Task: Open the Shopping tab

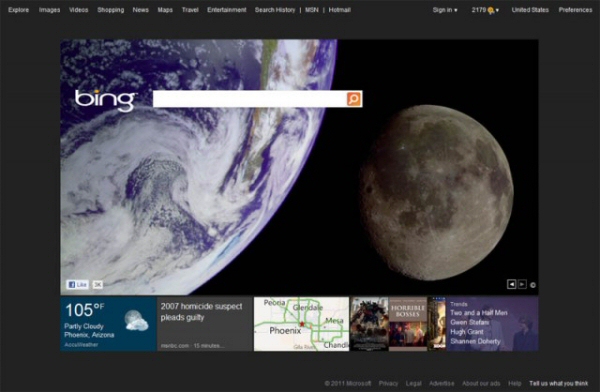Action: click(111, 10)
